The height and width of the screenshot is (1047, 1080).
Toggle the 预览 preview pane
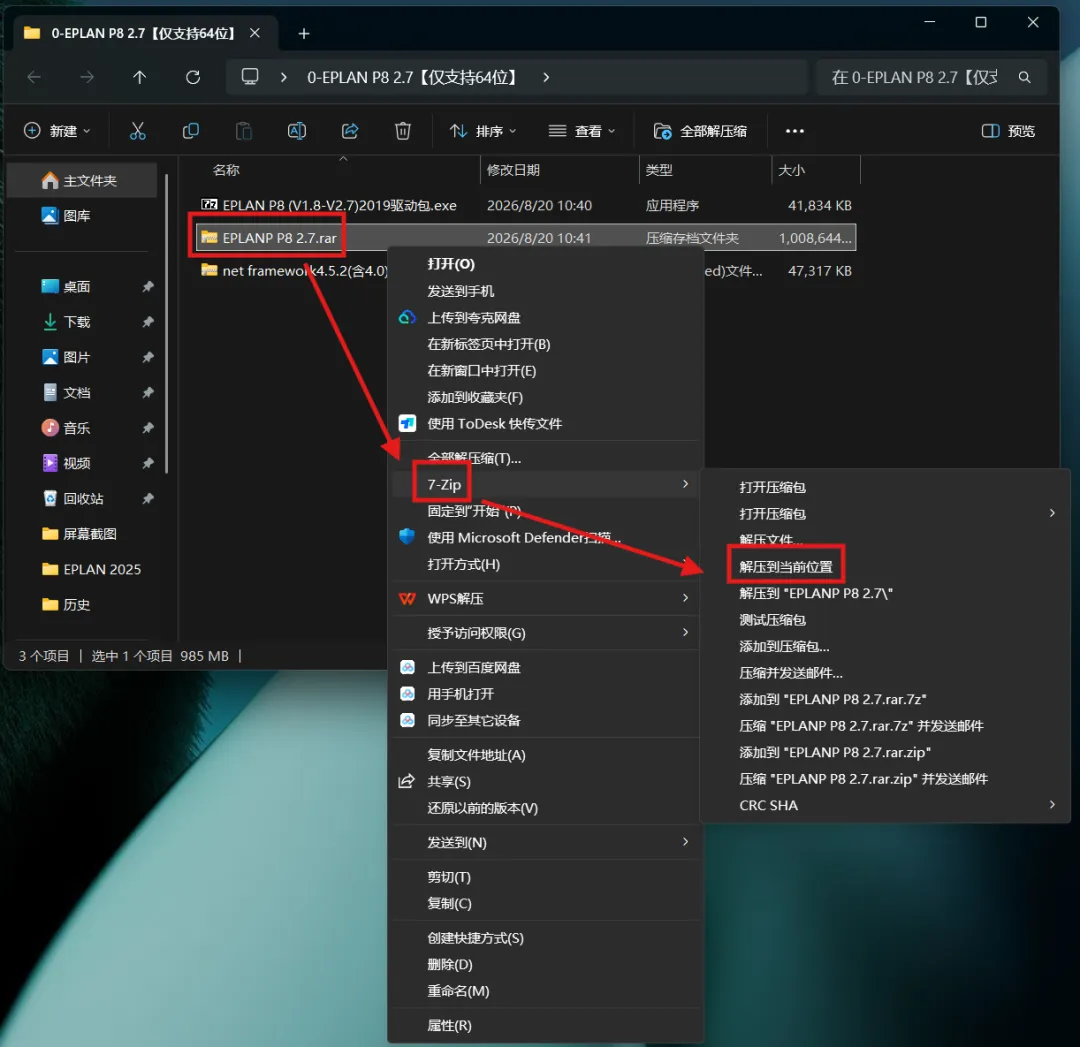coord(1008,131)
